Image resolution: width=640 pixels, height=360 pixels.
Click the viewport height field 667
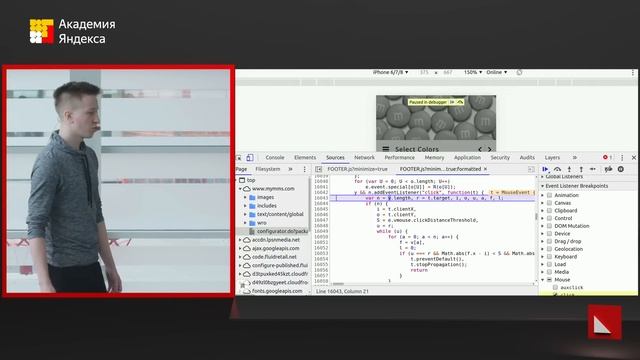click(448, 72)
